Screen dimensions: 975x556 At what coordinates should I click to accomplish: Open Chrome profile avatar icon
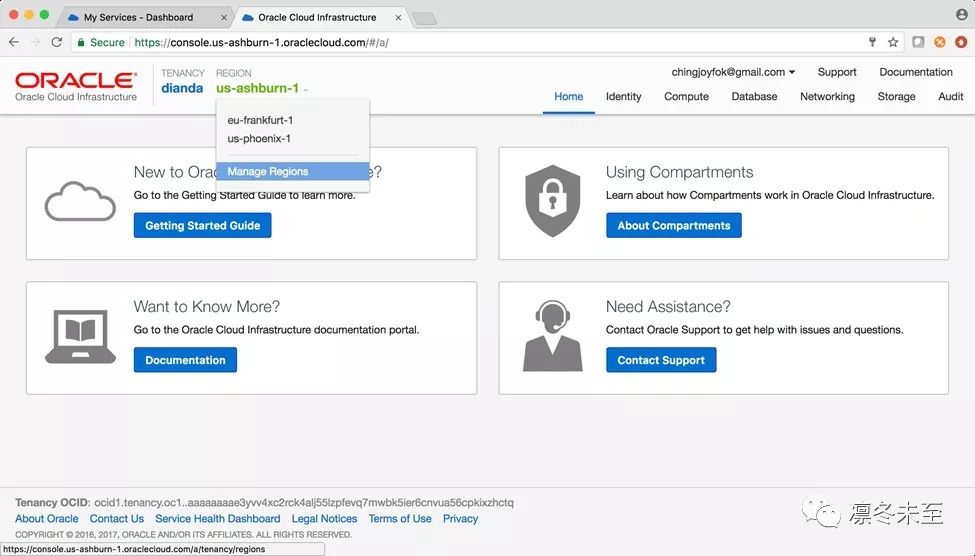coord(961,14)
